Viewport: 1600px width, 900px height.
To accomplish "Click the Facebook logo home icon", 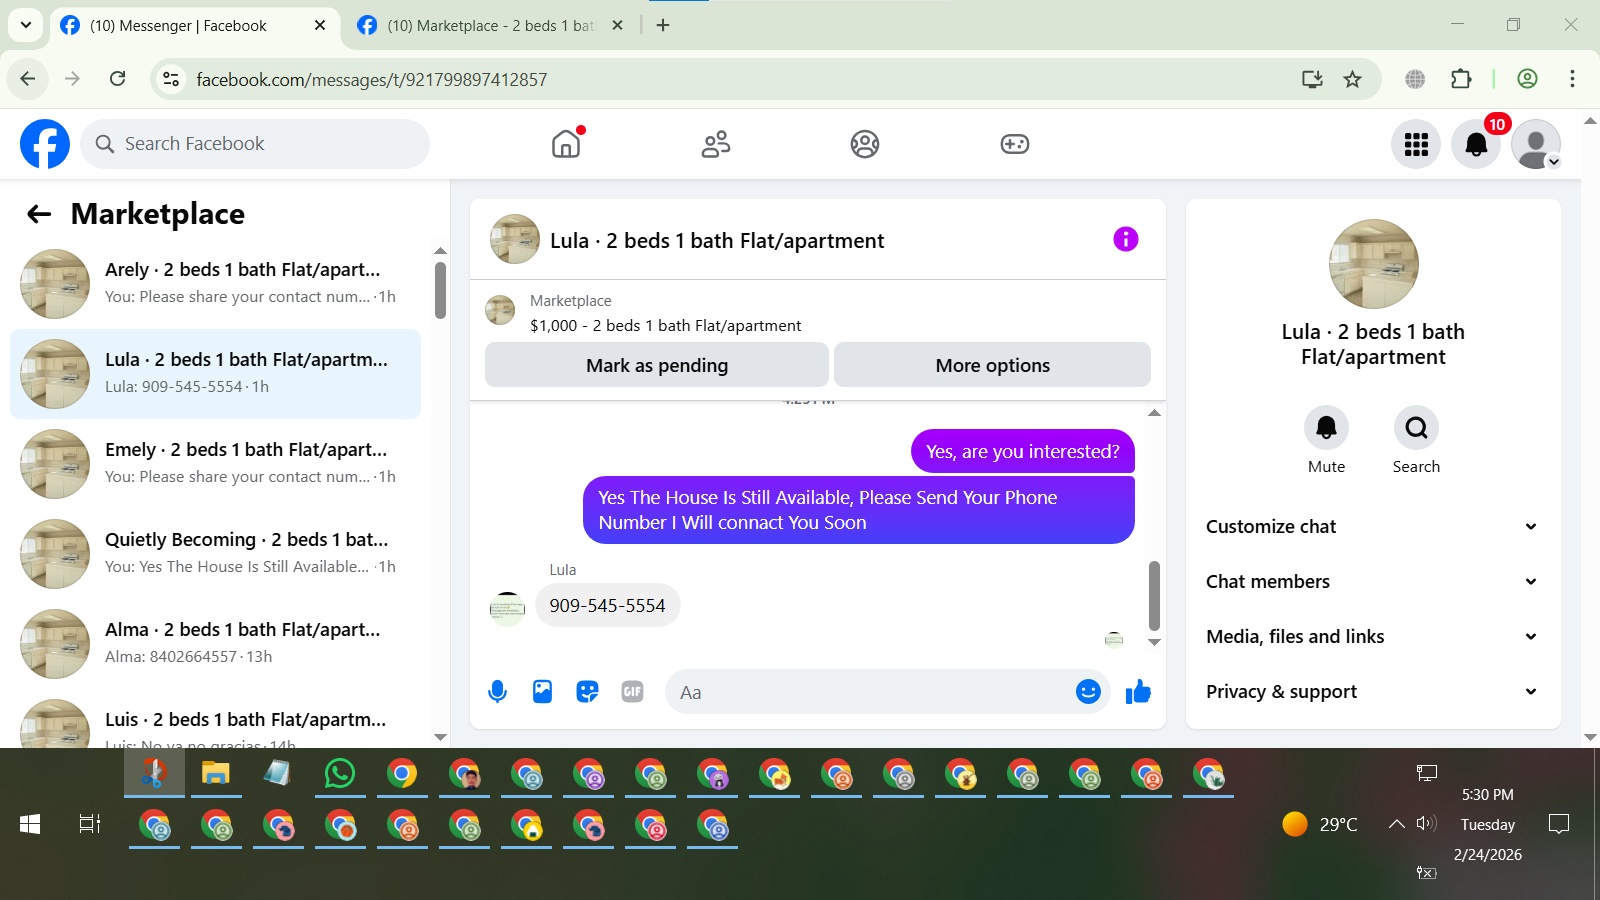I will [x=45, y=144].
